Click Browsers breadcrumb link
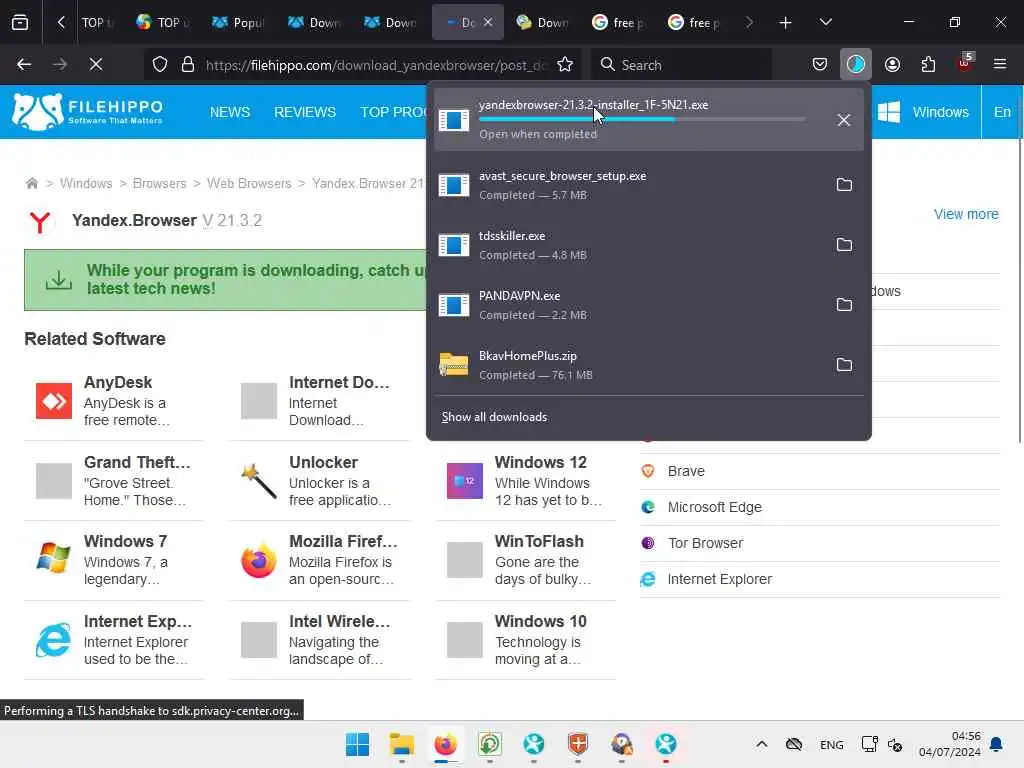The height and width of the screenshot is (768, 1024). pos(159,184)
